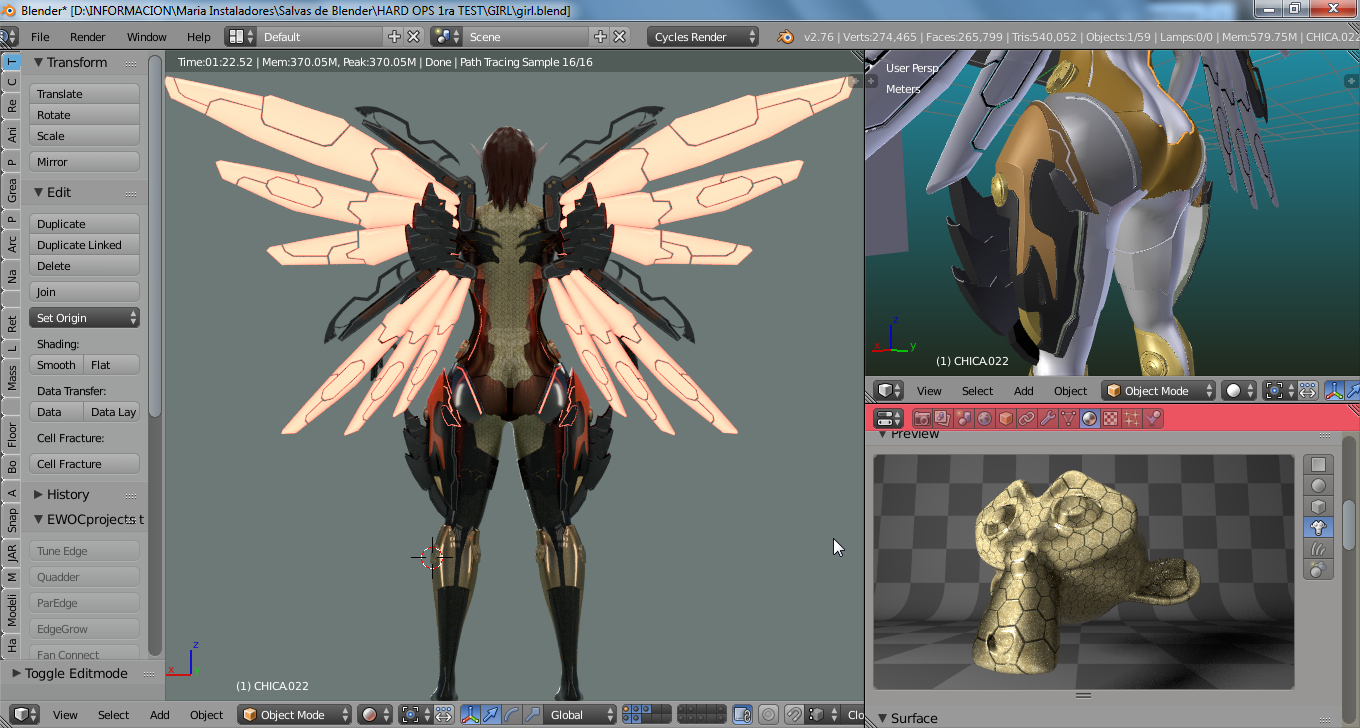Open Modifiers properties tab (wrench icon)
Viewport: 1360px width, 728px height.
1048,419
